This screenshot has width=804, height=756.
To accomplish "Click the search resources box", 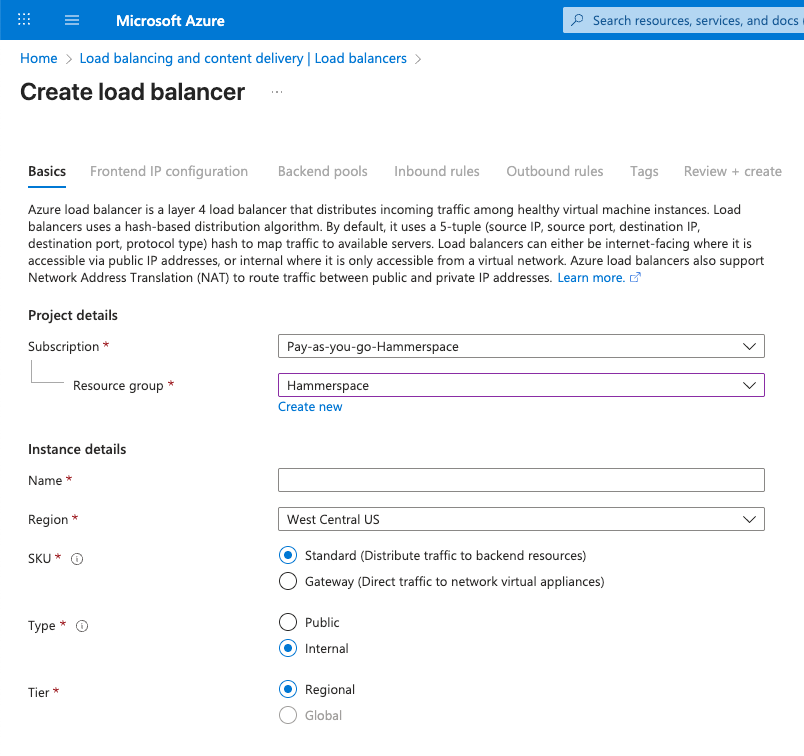I will tap(683, 20).
